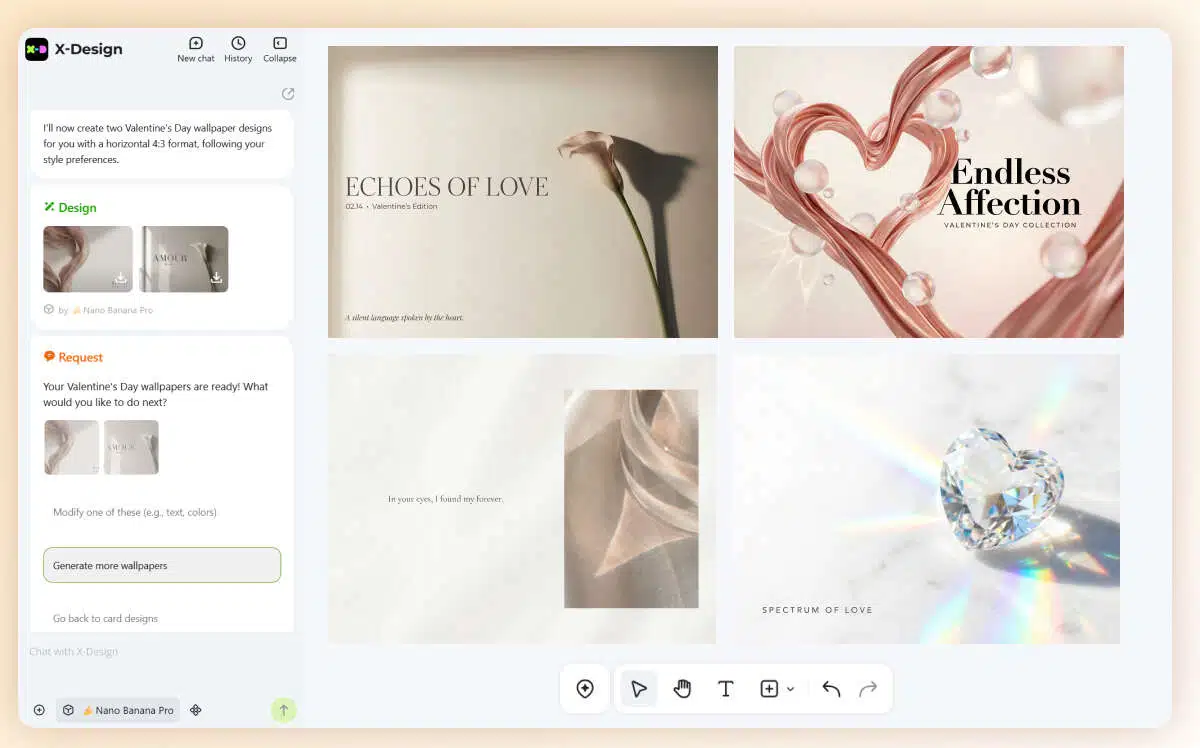Open the chat History
The height and width of the screenshot is (748, 1200).
point(238,49)
